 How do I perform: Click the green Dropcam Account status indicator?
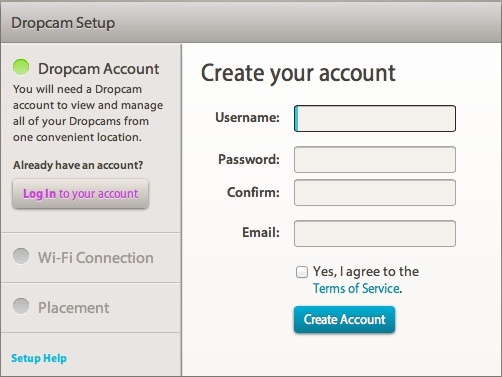pyautogui.click(x=21, y=67)
